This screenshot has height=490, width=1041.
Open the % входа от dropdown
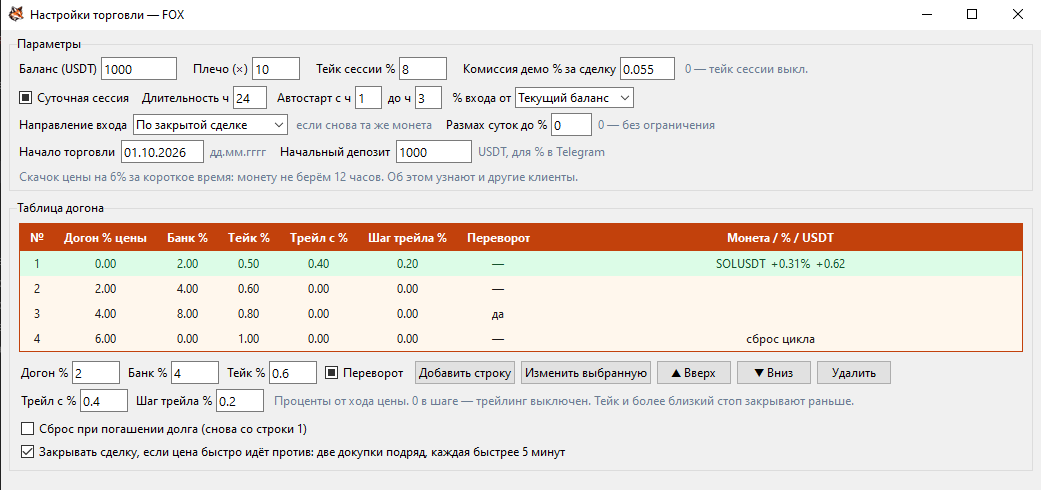coord(574,98)
